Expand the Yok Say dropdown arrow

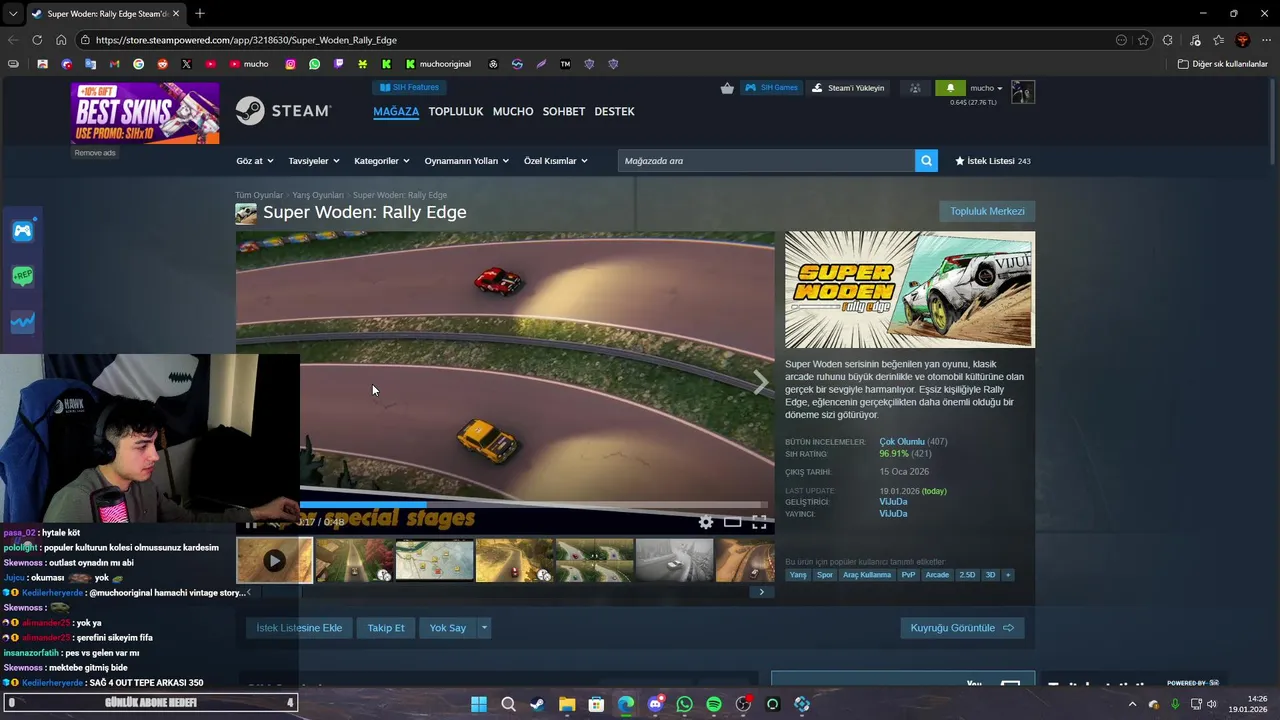coord(484,628)
